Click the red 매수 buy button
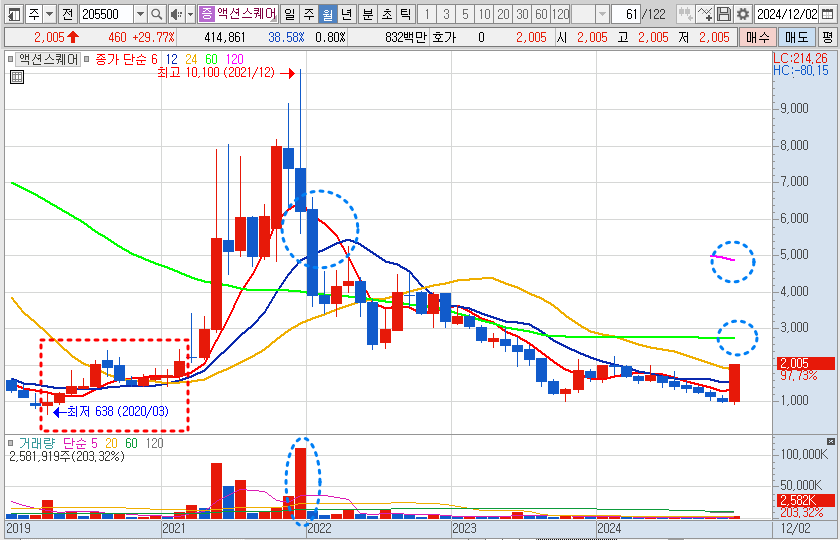Screen dimensions: 840x540 pos(758,38)
